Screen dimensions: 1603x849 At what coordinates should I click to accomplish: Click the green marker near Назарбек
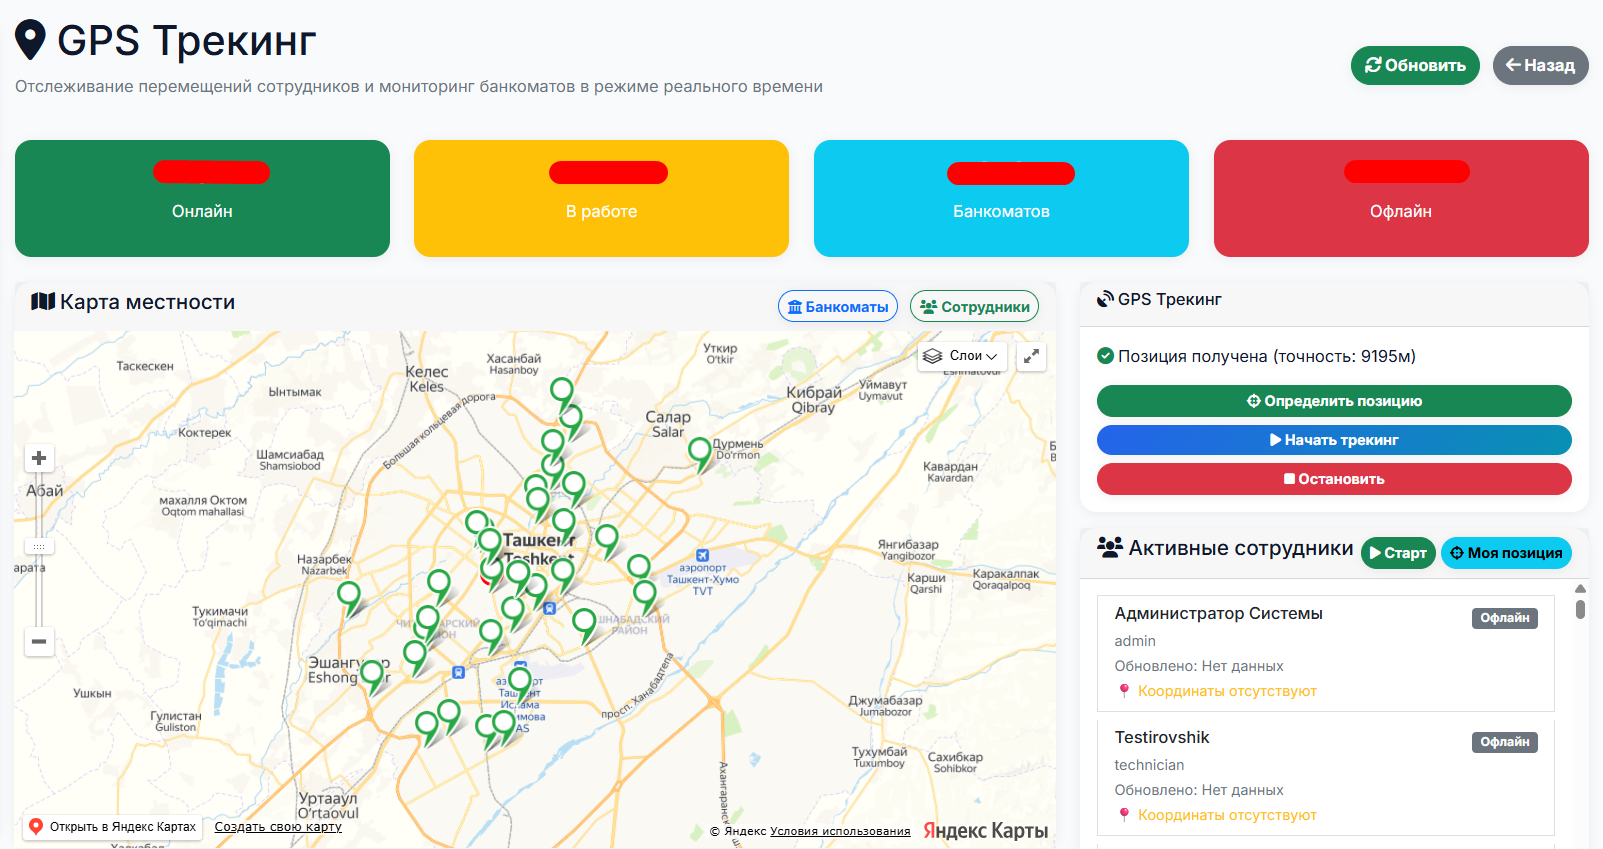point(349,595)
